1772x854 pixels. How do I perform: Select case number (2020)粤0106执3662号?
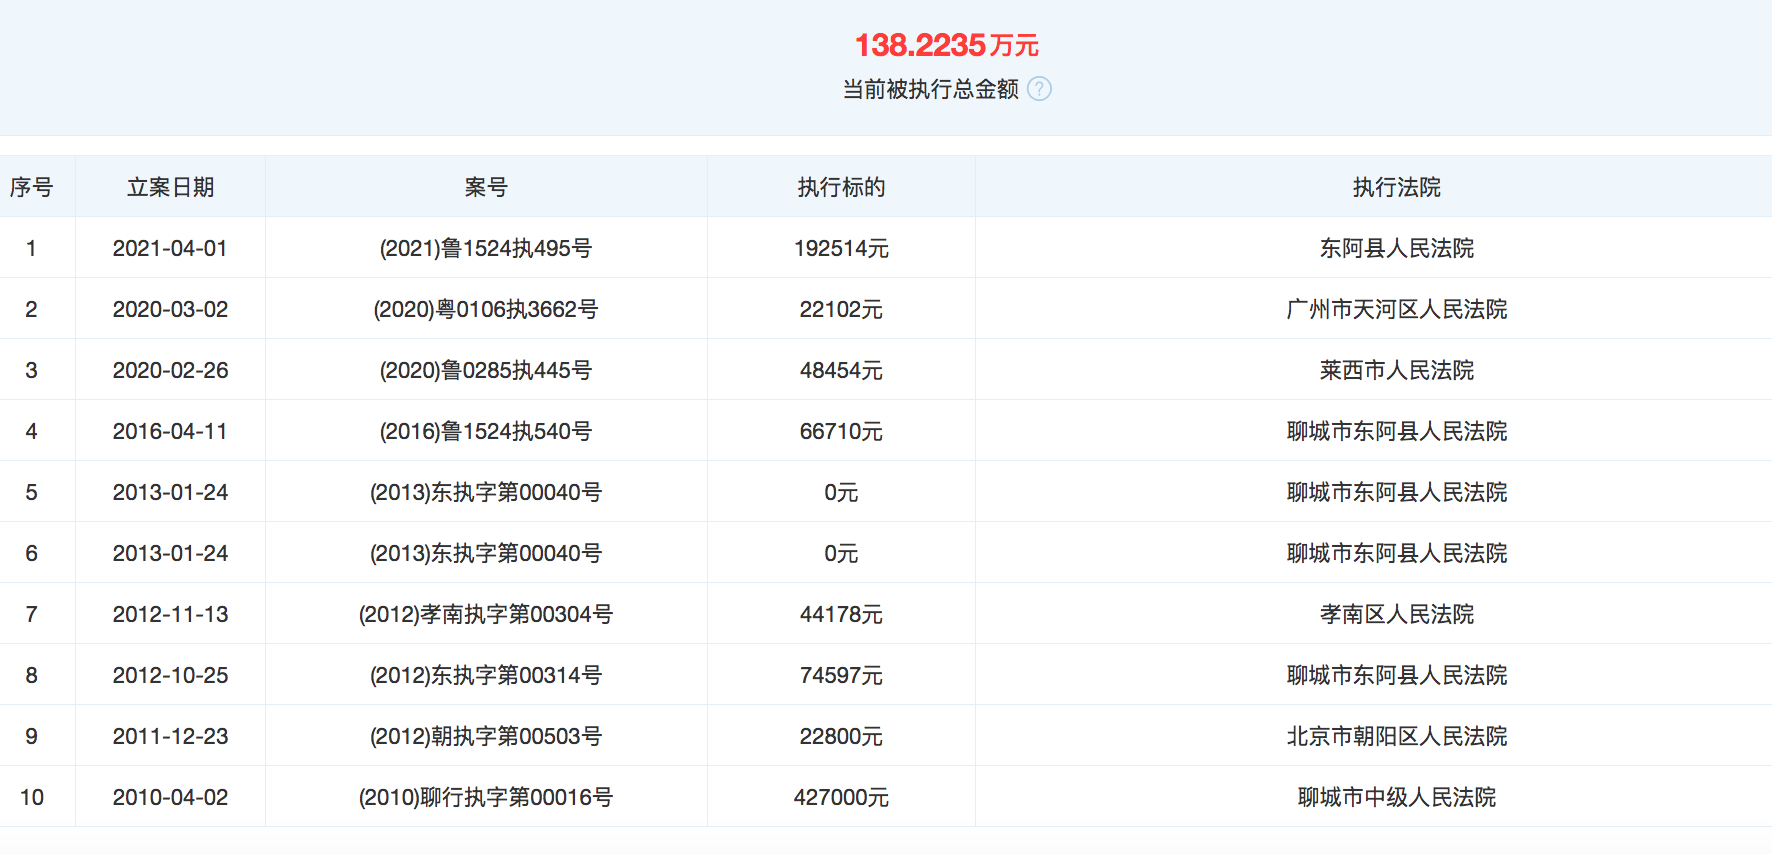(486, 309)
